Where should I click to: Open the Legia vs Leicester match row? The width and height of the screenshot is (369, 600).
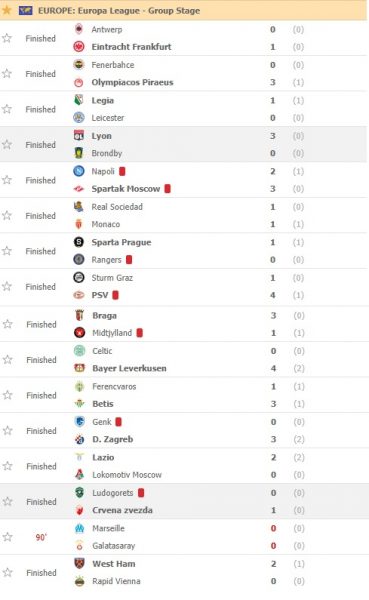(183, 109)
